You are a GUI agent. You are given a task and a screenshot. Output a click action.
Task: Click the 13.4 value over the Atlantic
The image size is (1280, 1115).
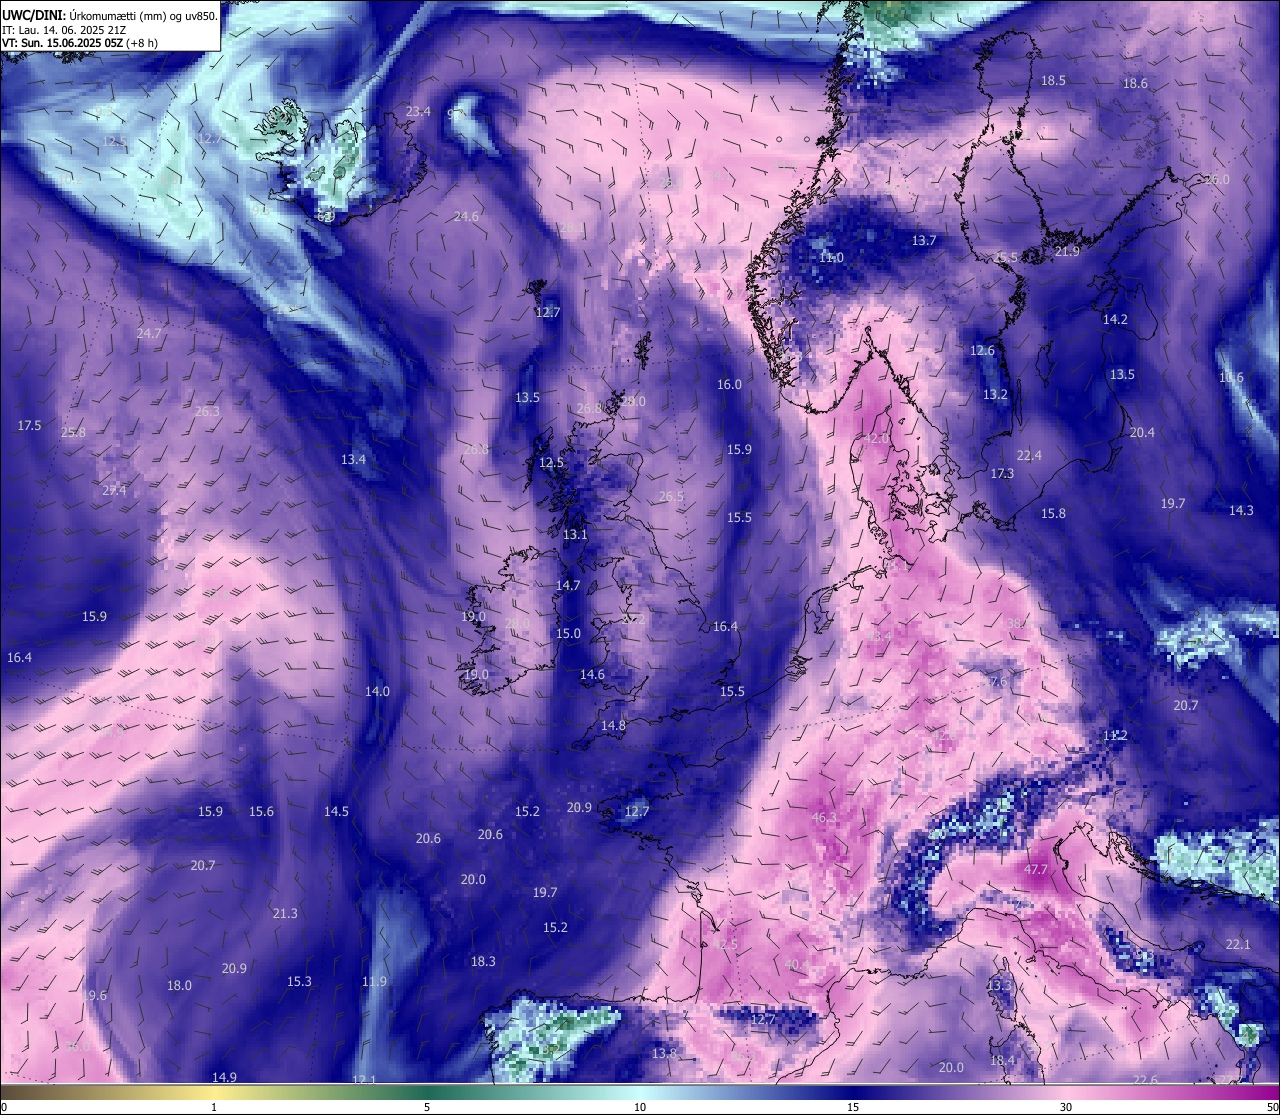tap(353, 459)
